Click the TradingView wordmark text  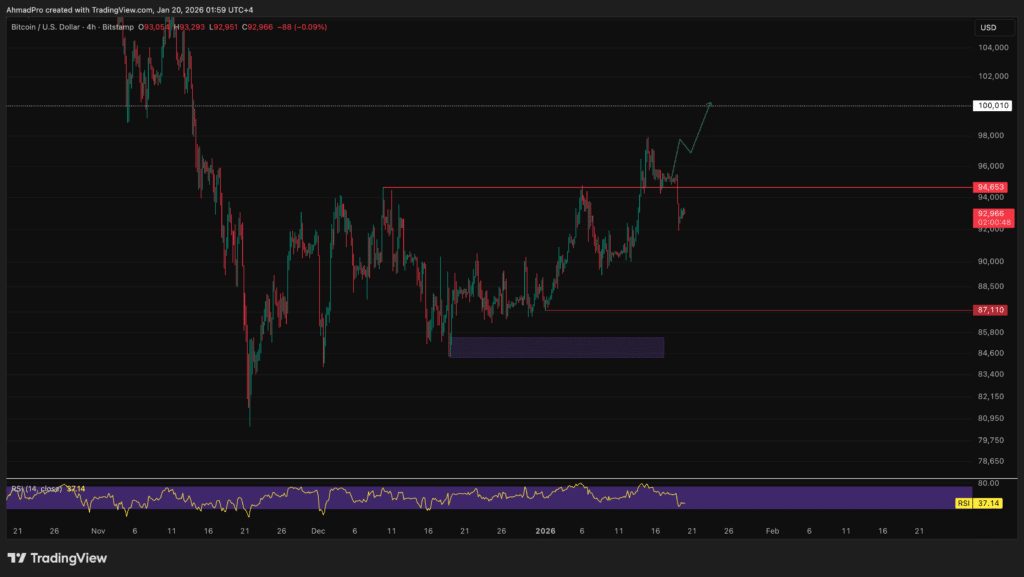point(68,558)
